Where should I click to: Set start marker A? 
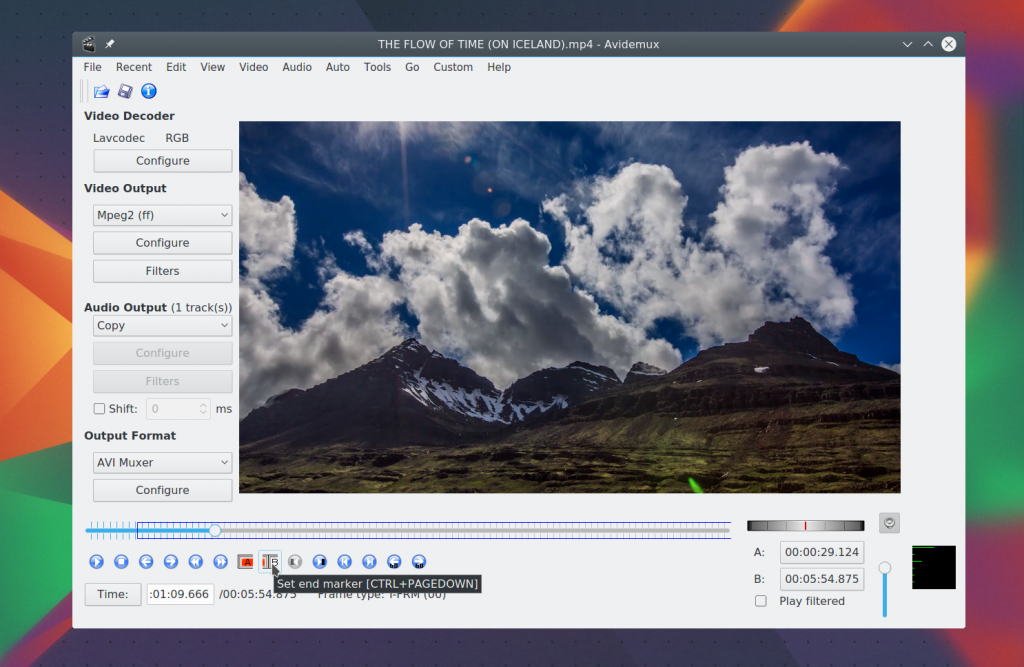tap(245, 562)
